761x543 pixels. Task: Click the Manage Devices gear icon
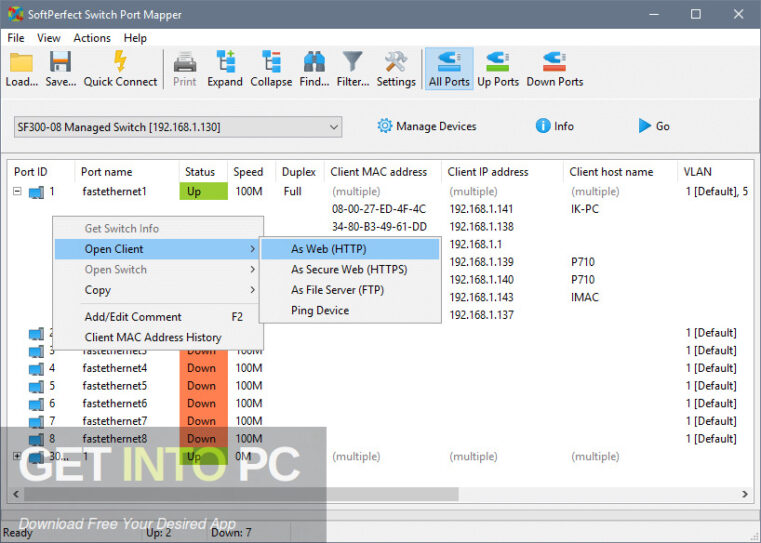pyautogui.click(x=384, y=126)
